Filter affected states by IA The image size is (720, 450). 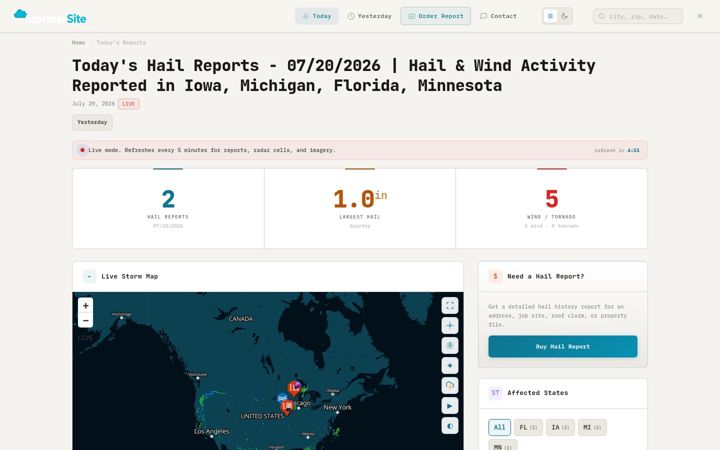[x=560, y=428]
